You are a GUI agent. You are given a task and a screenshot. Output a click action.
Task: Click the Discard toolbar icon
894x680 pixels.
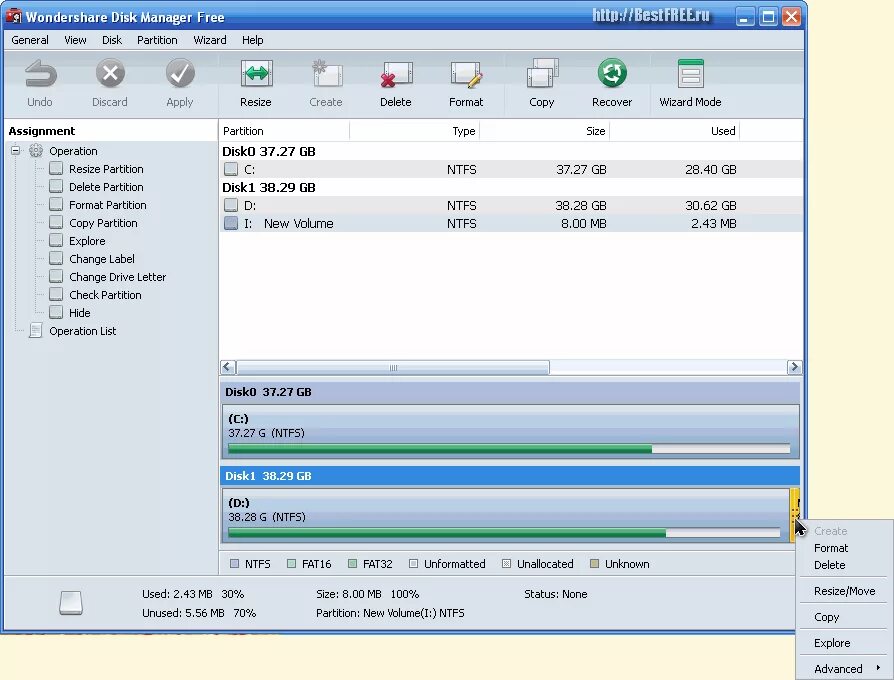click(110, 74)
